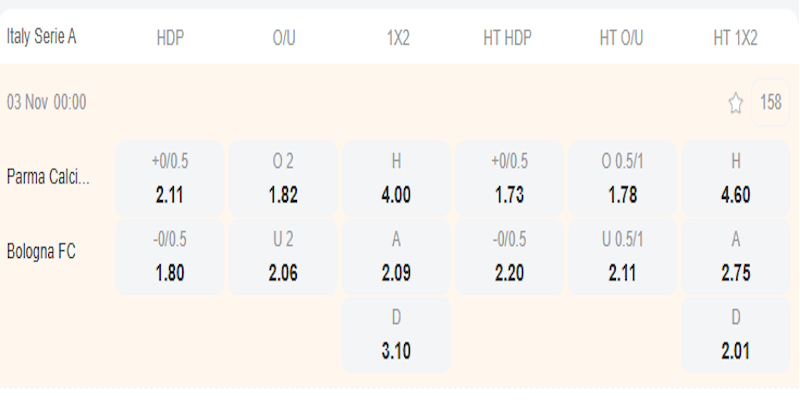The image size is (800, 400).
Task: Bet Over 2 goals at 1.82
Action: click(x=283, y=179)
